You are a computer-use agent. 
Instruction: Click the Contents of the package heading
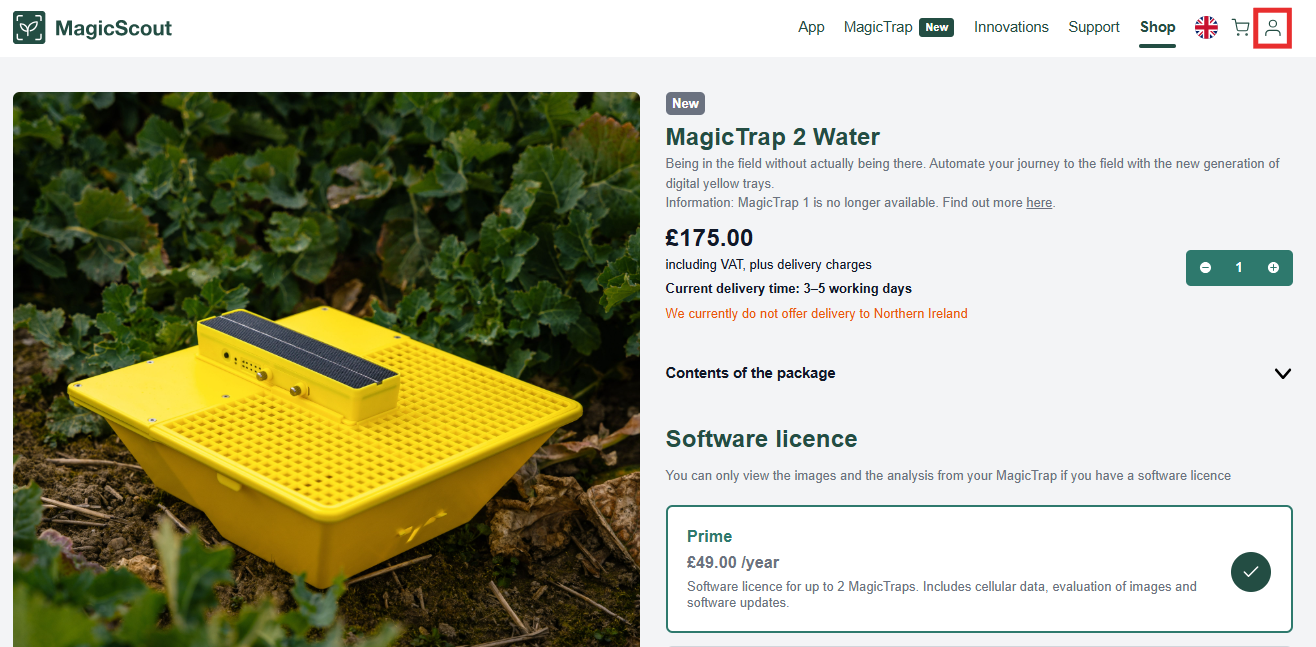[x=750, y=373]
